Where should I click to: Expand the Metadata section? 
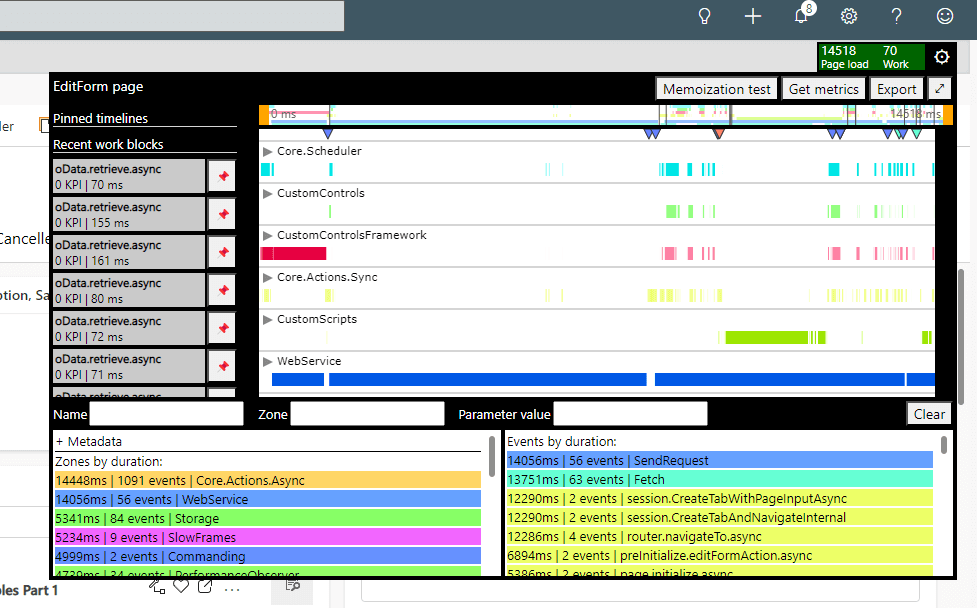88,442
